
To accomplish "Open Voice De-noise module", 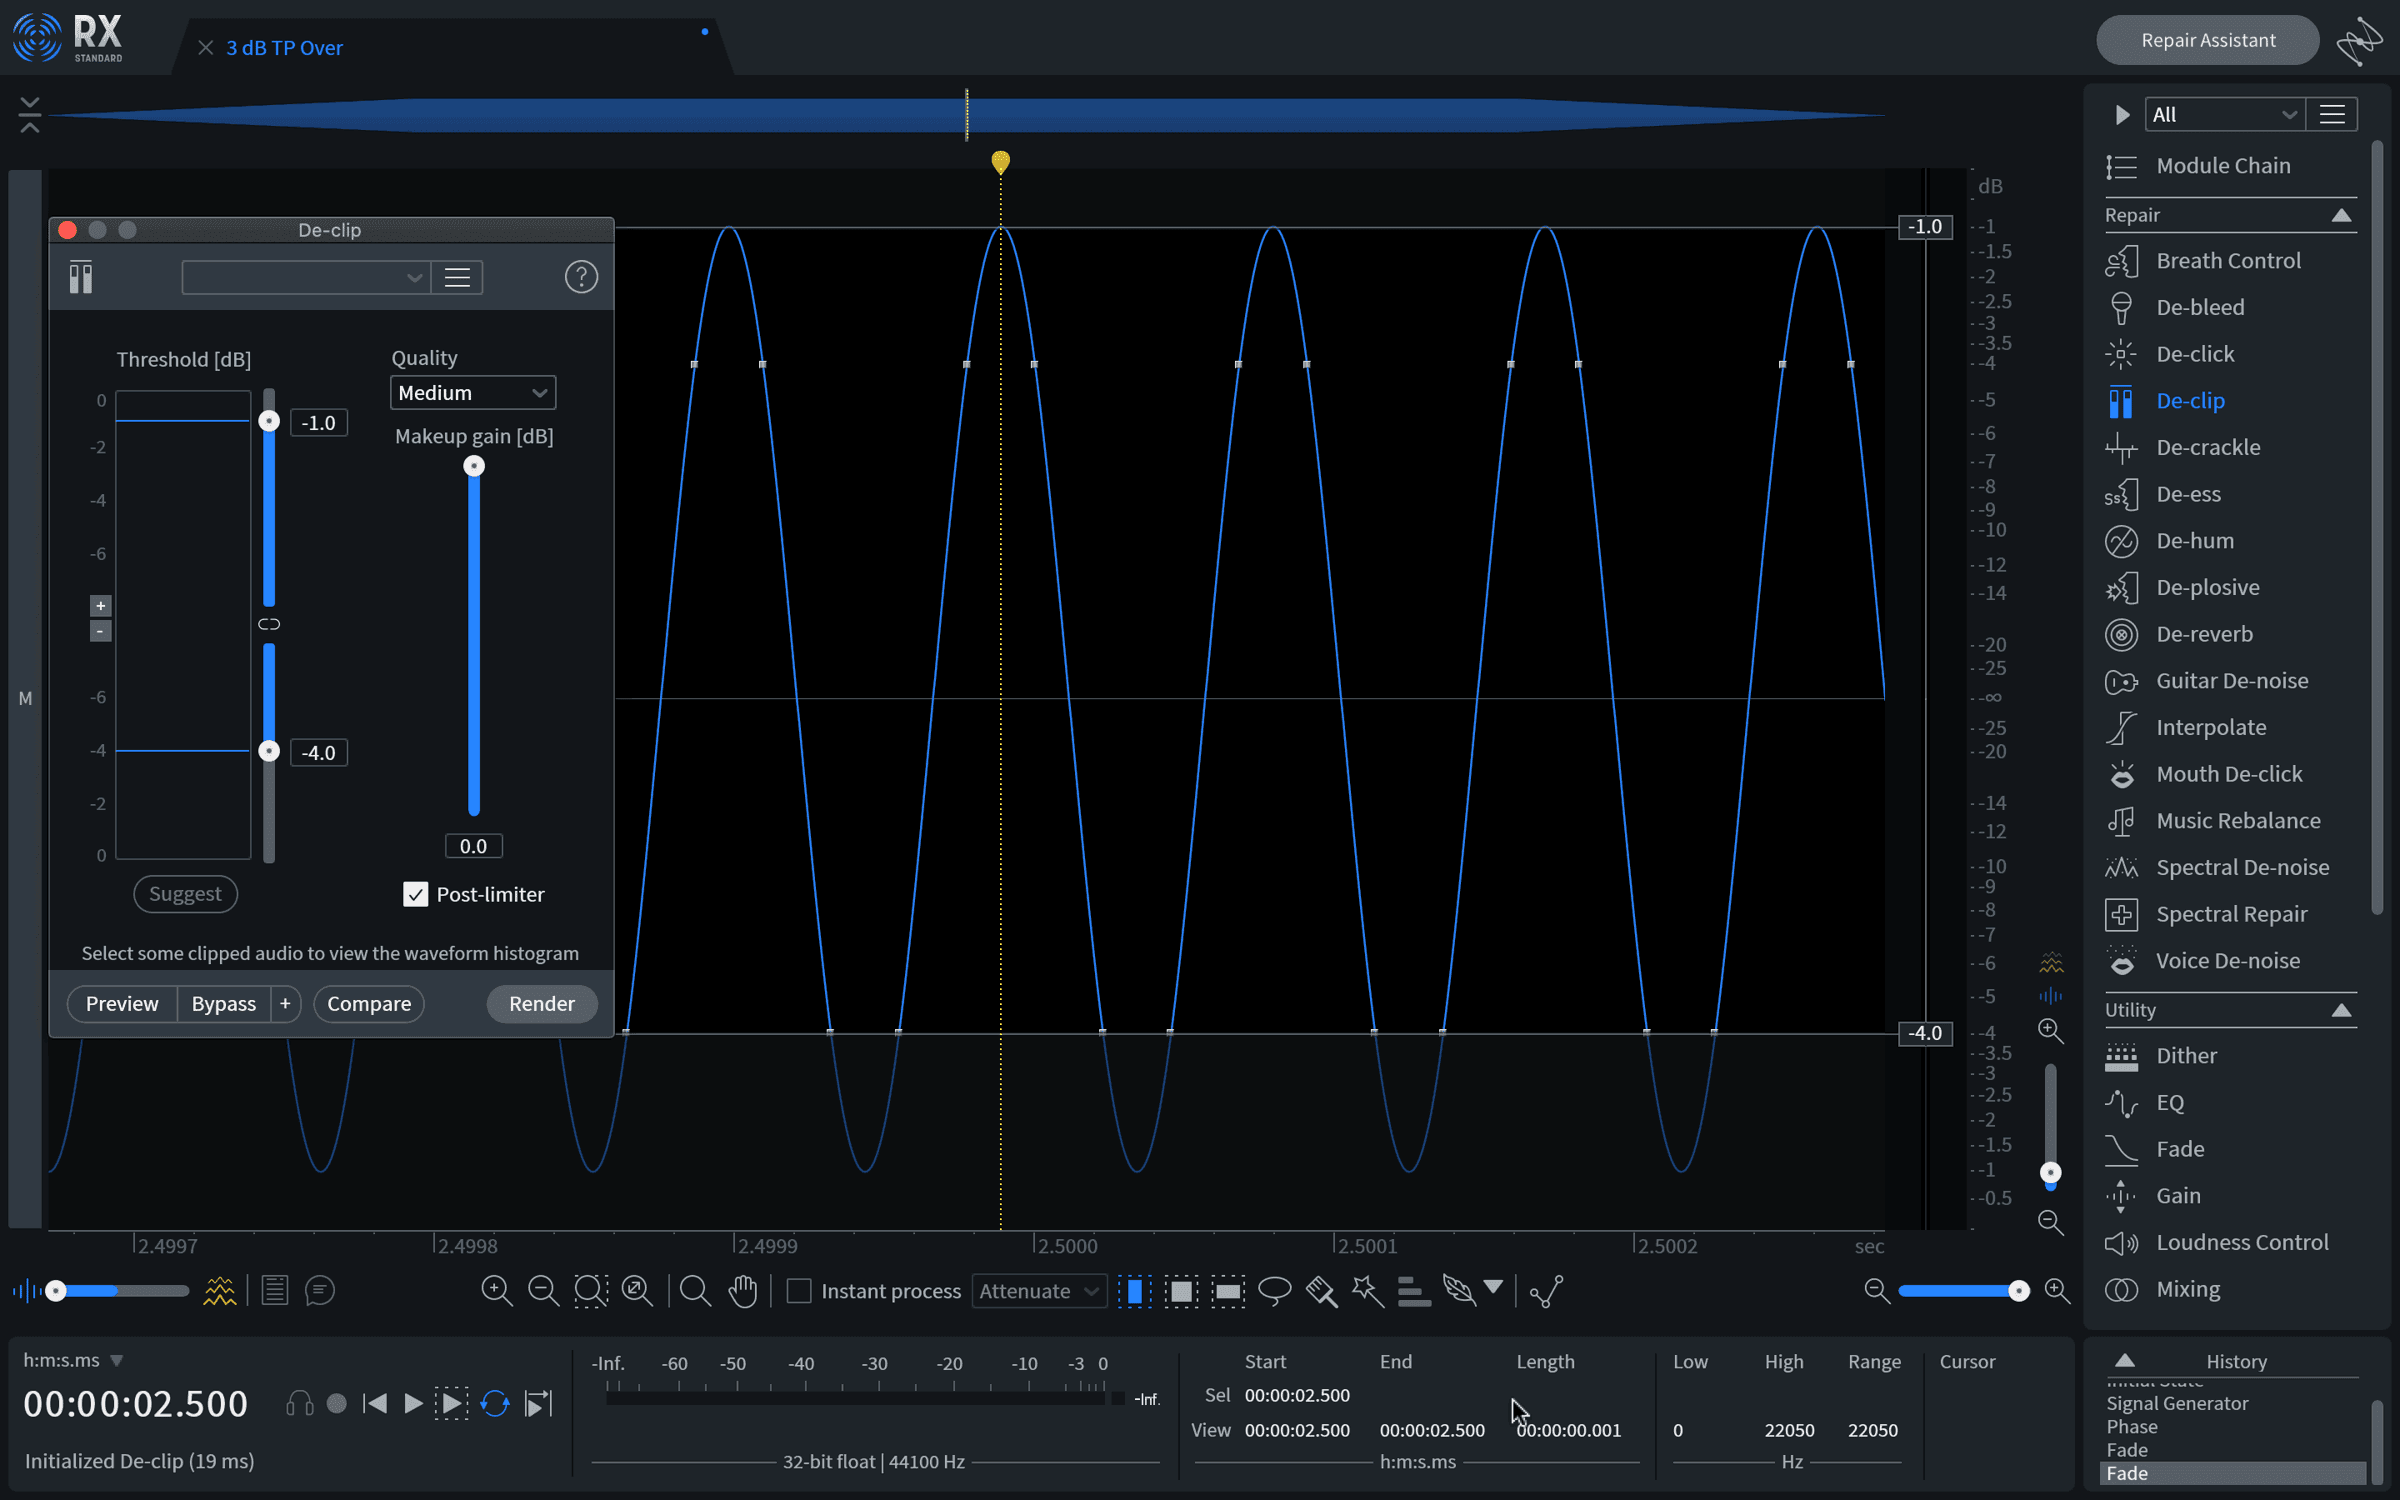I will pos(2228,961).
